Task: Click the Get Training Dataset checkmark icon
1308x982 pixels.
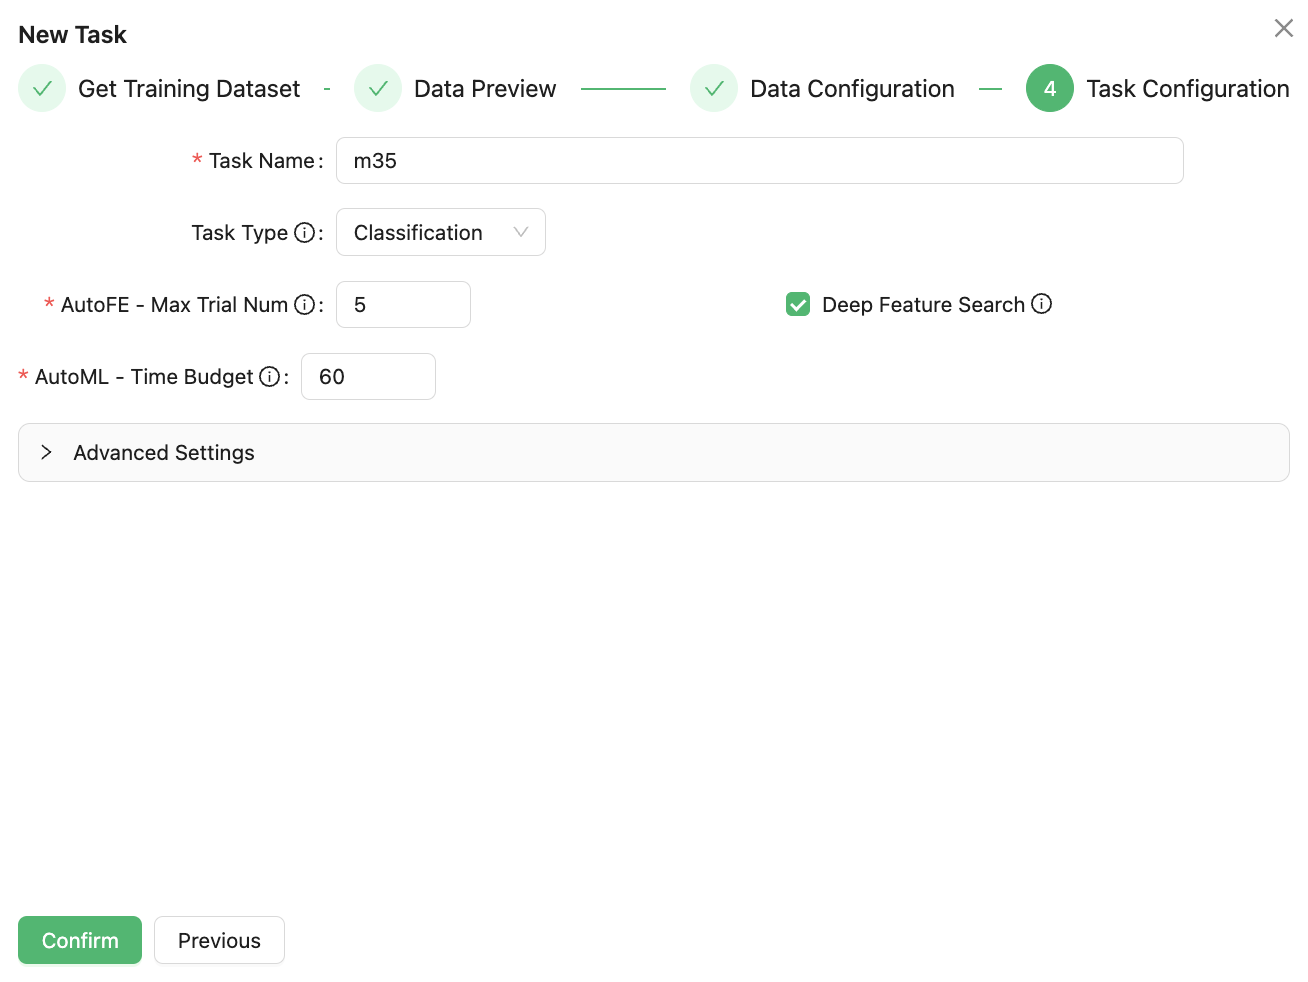Action: click(x=42, y=89)
